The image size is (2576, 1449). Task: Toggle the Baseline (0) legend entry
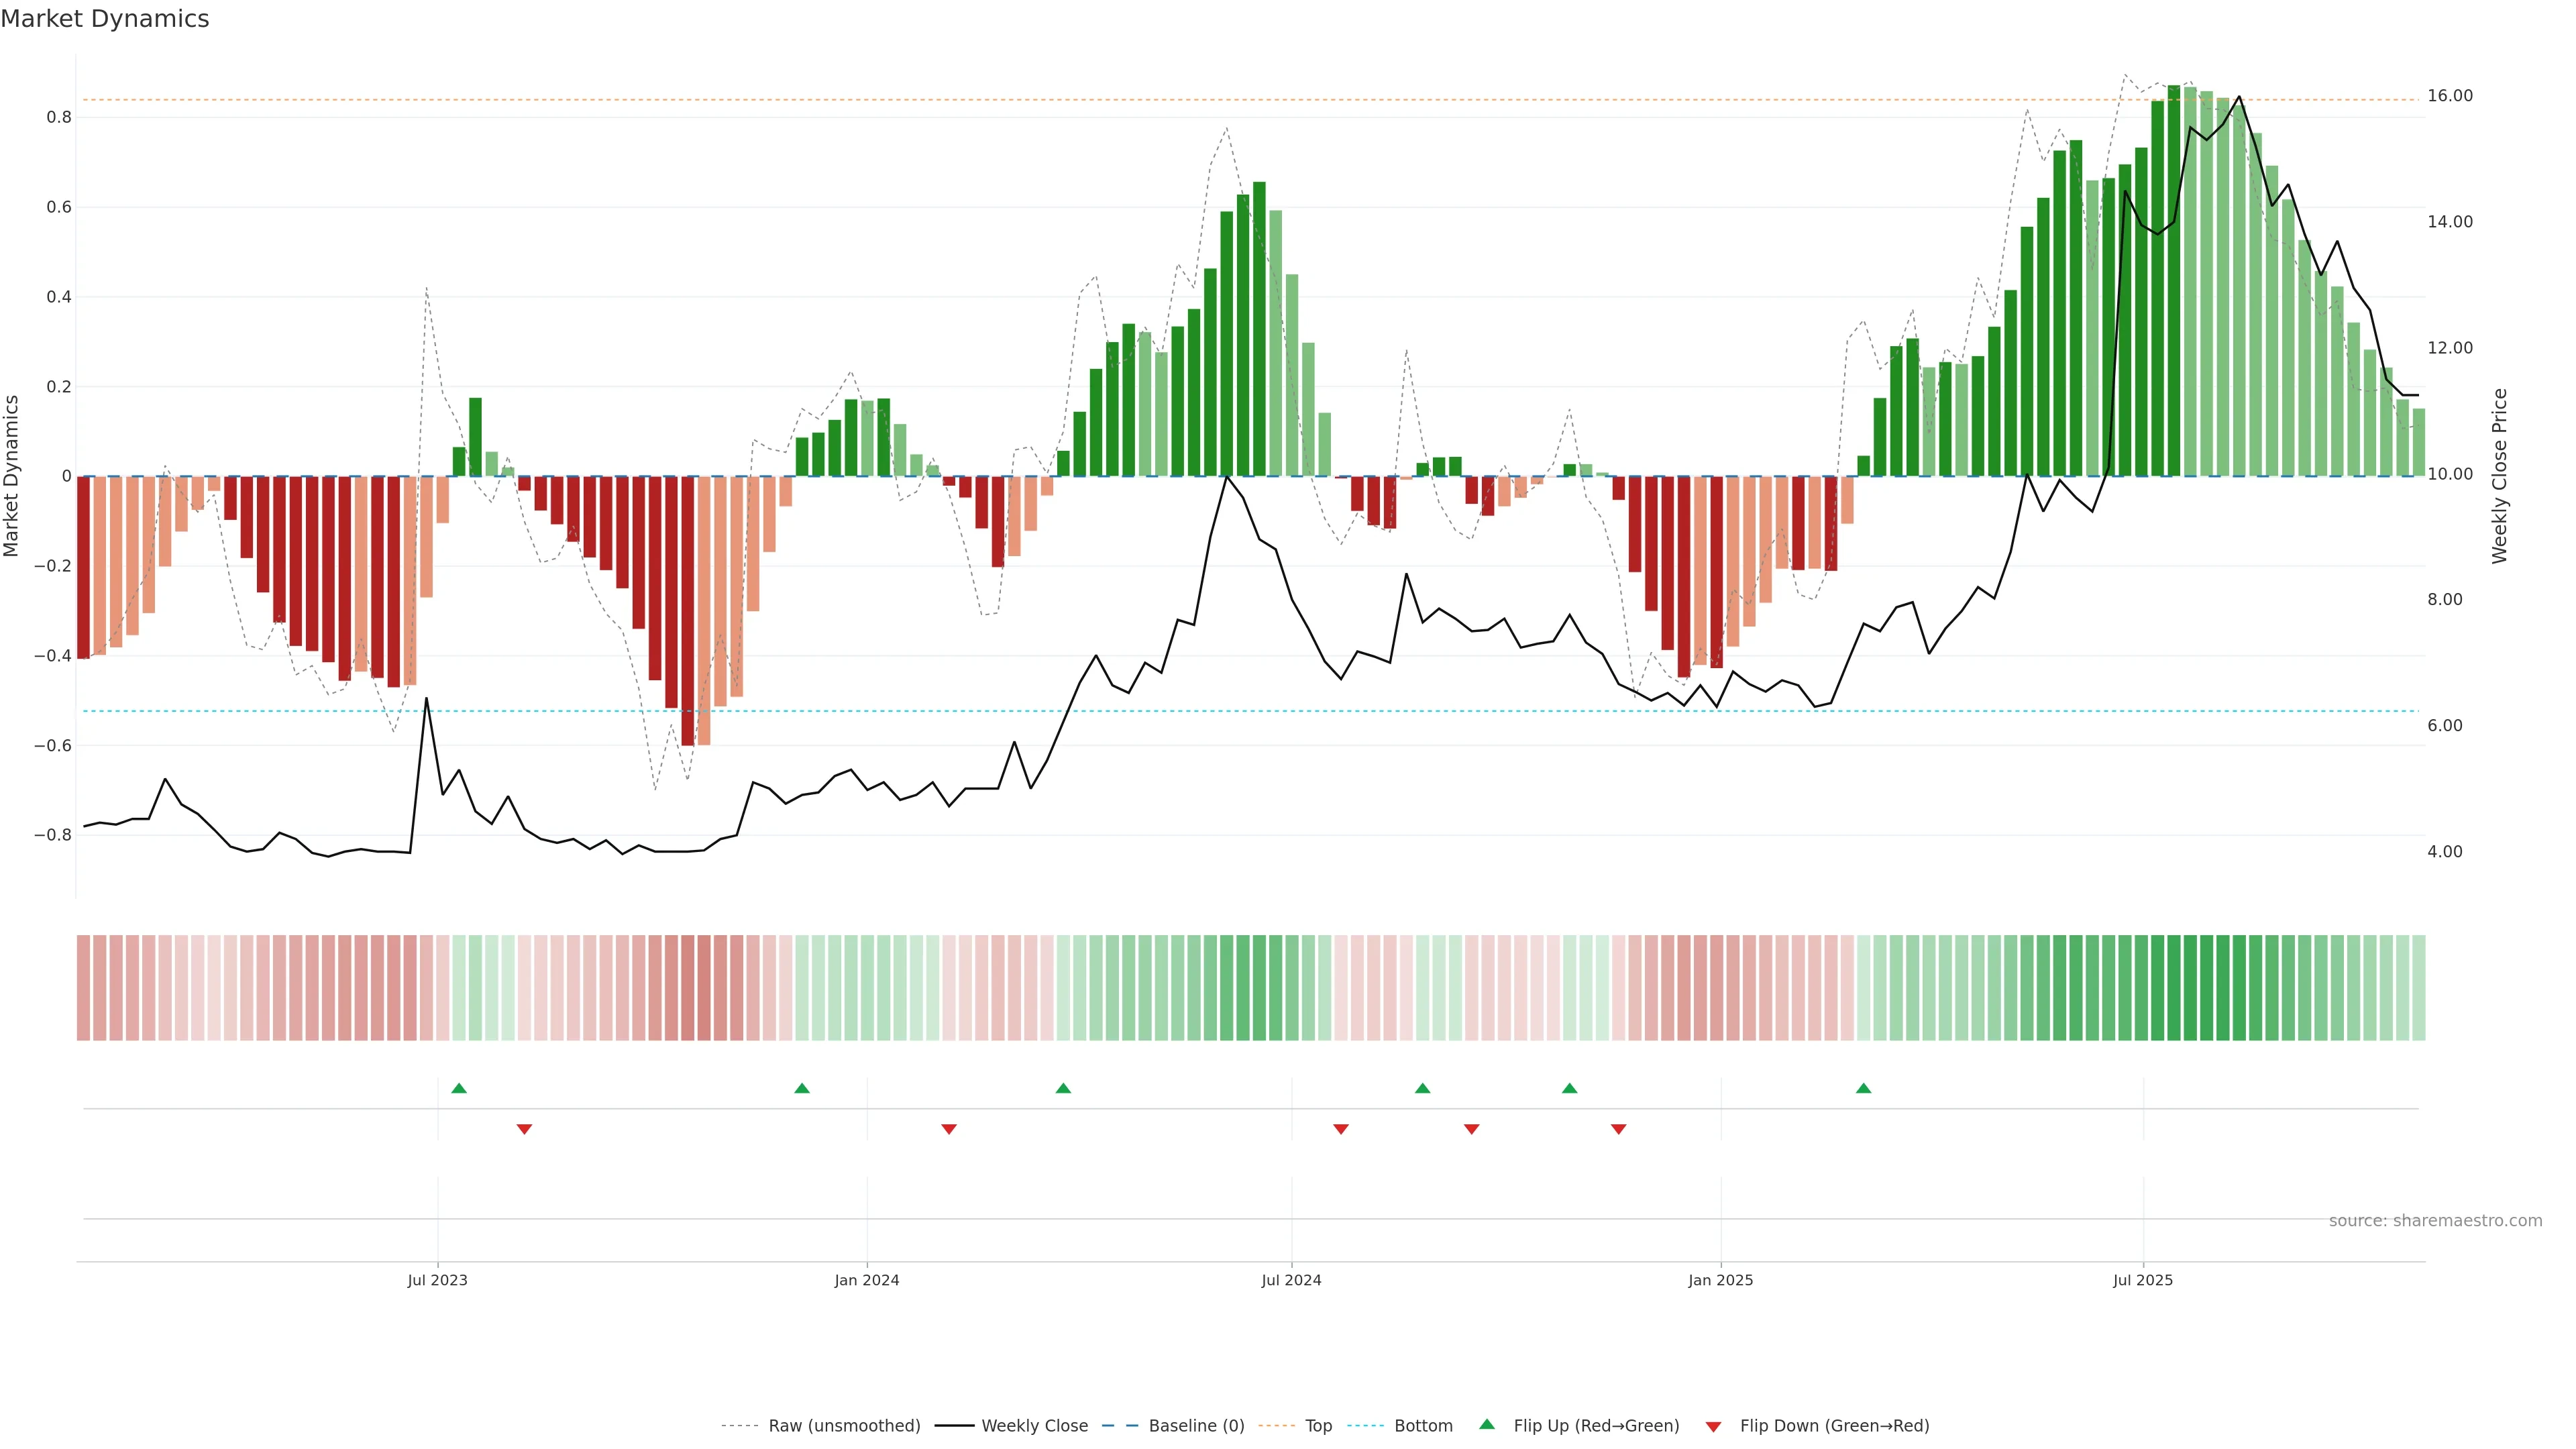1196,1426
